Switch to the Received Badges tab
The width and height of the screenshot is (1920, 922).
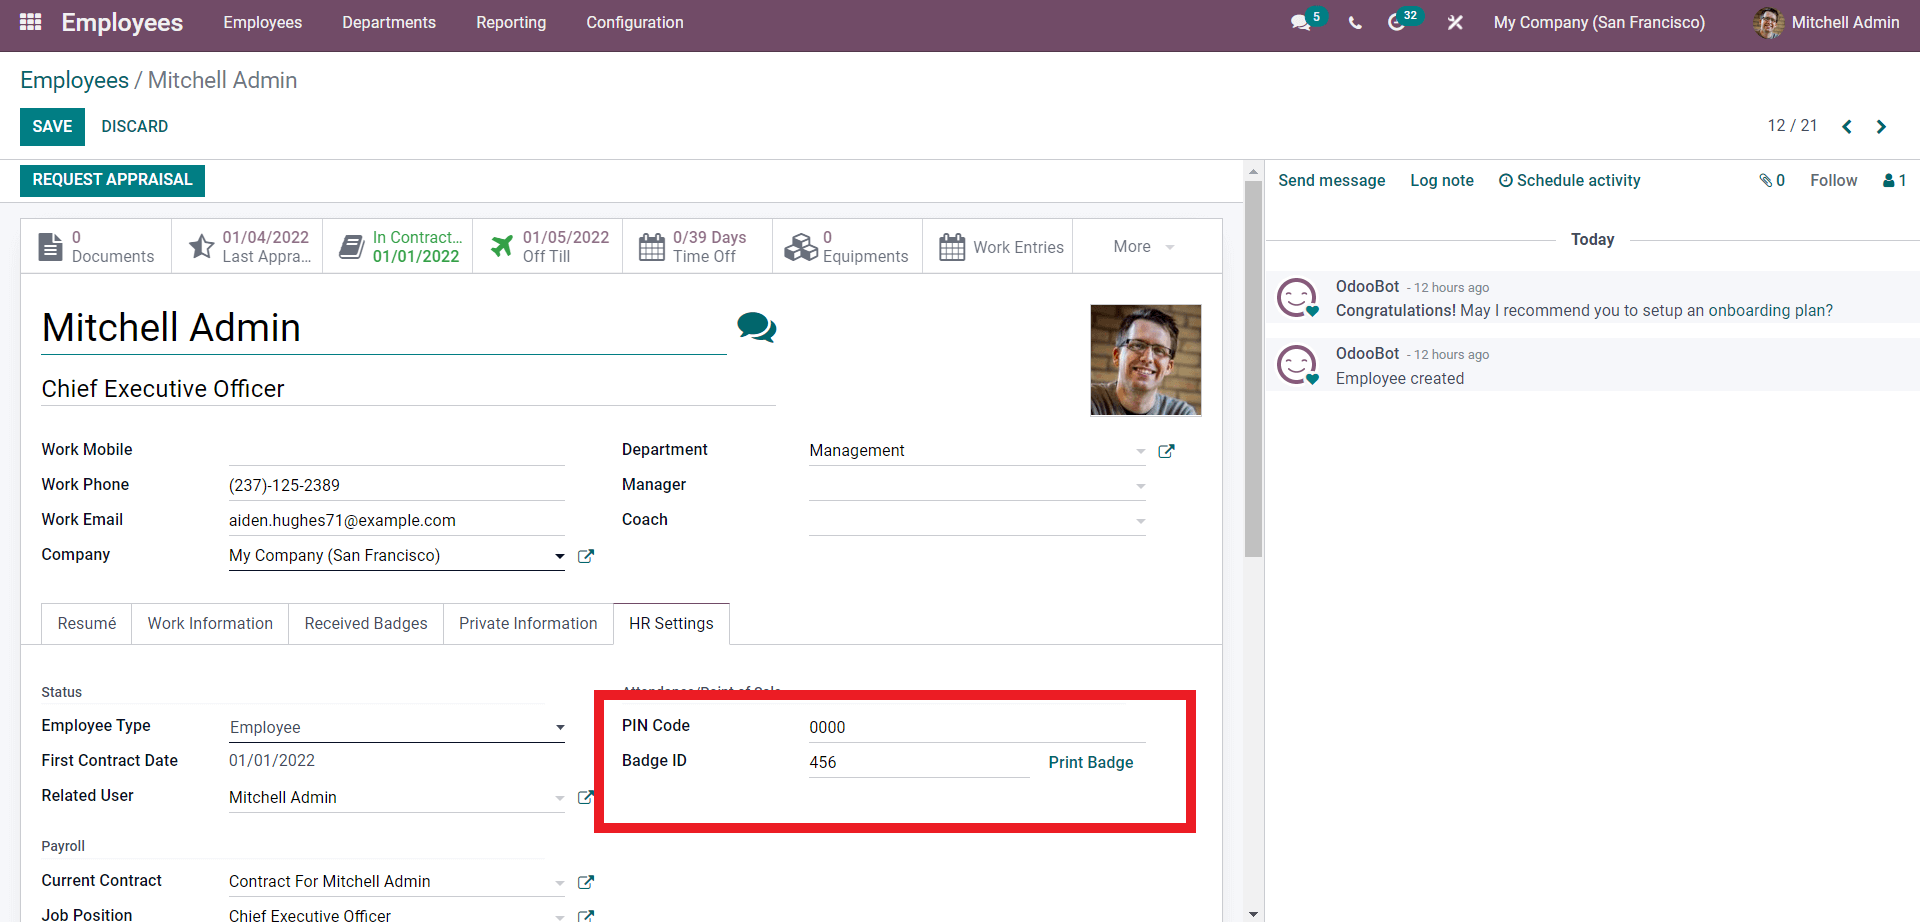click(x=366, y=623)
